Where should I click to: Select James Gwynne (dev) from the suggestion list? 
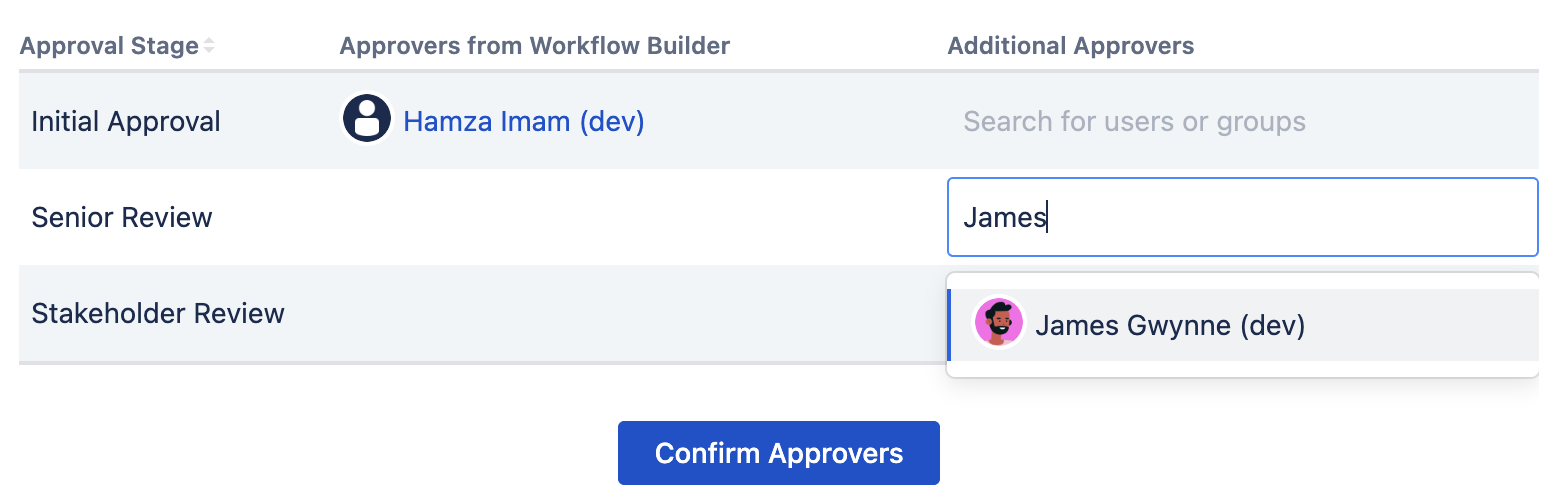pyautogui.click(x=1170, y=325)
